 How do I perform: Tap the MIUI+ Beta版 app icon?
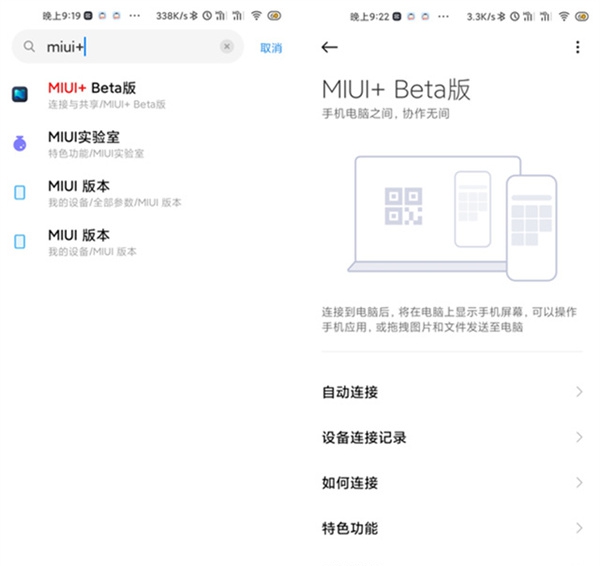(x=20, y=94)
